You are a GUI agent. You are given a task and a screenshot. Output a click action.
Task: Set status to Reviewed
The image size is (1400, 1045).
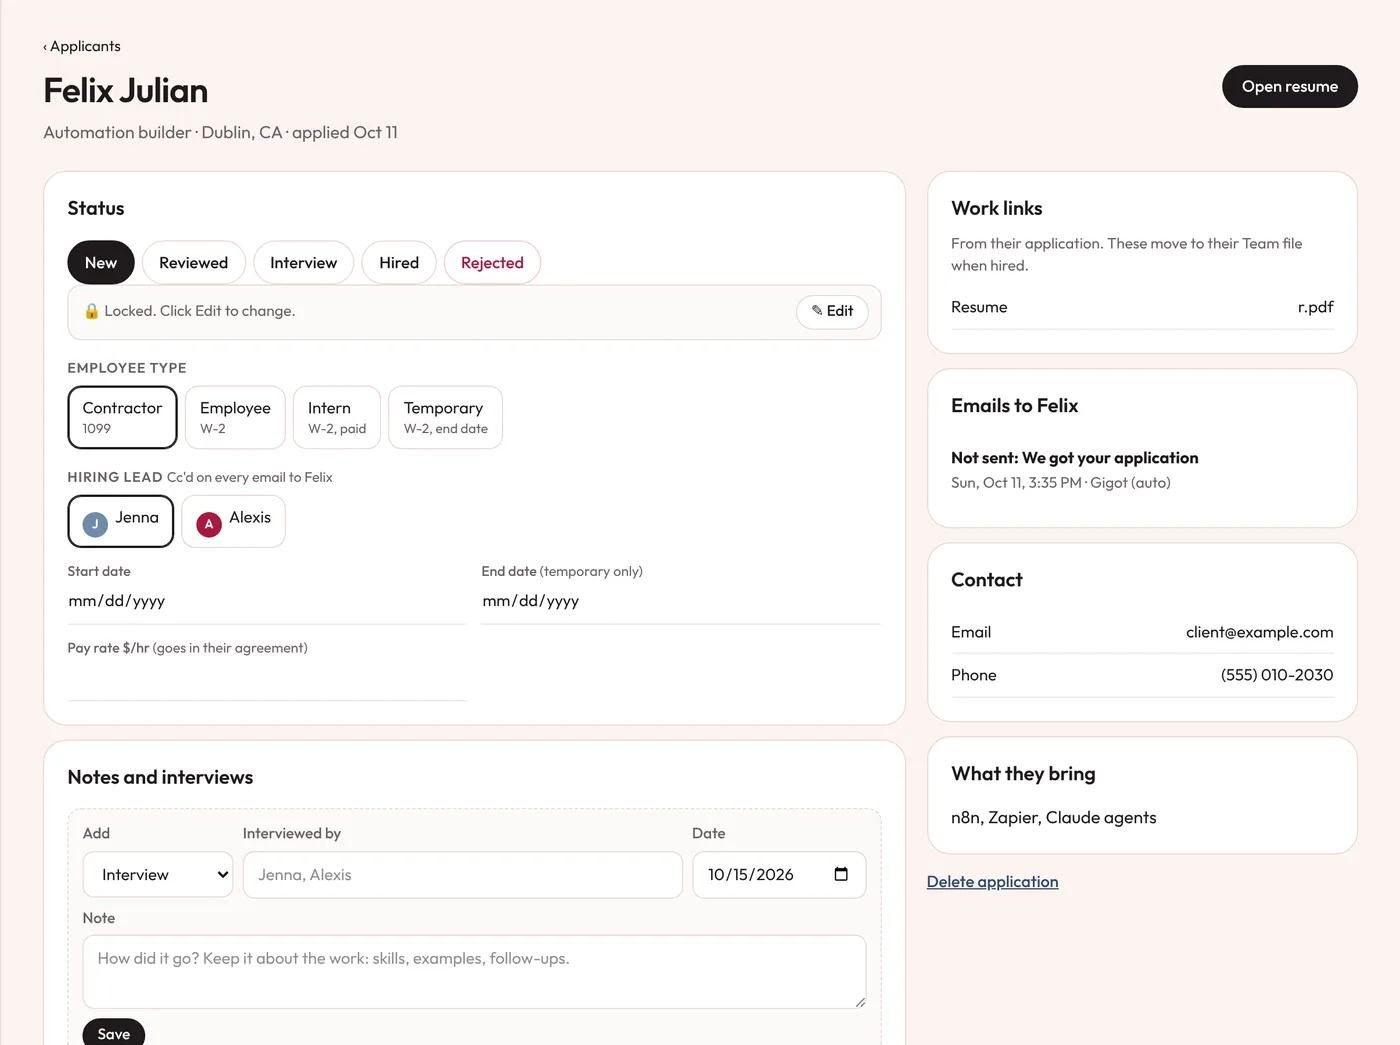click(194, 263)
